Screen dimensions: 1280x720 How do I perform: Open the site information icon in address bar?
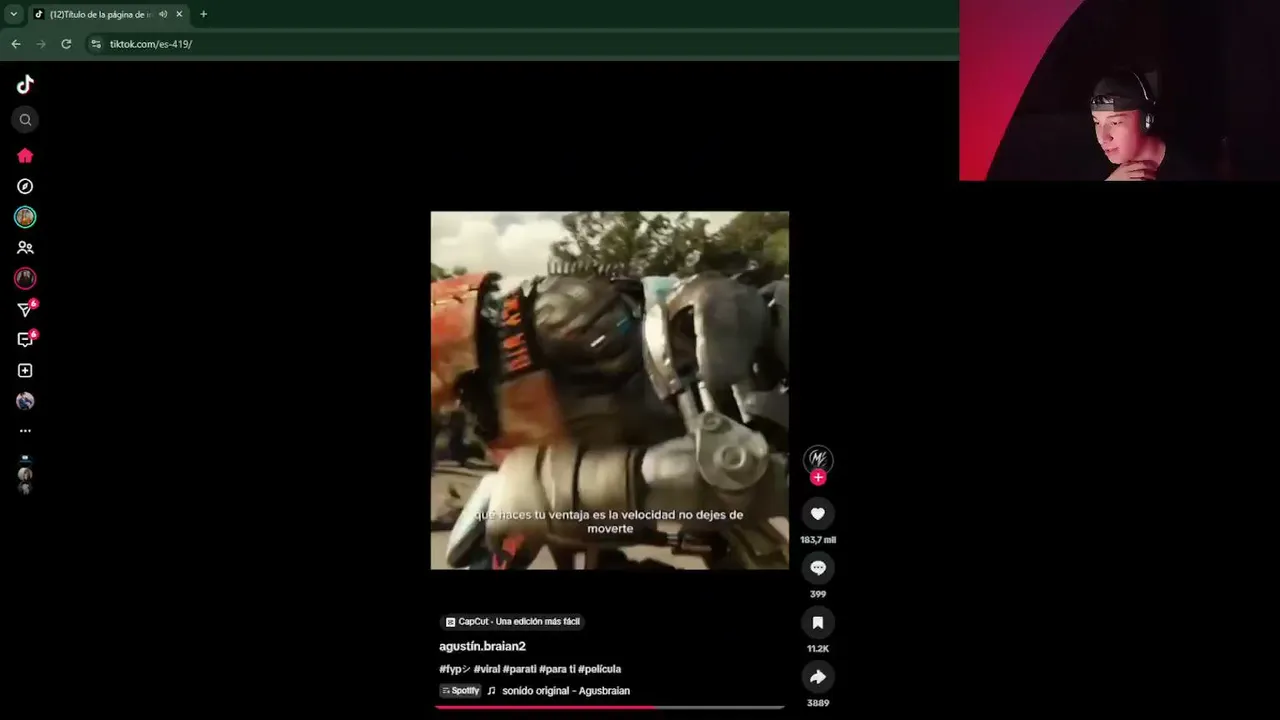(96, 44)
